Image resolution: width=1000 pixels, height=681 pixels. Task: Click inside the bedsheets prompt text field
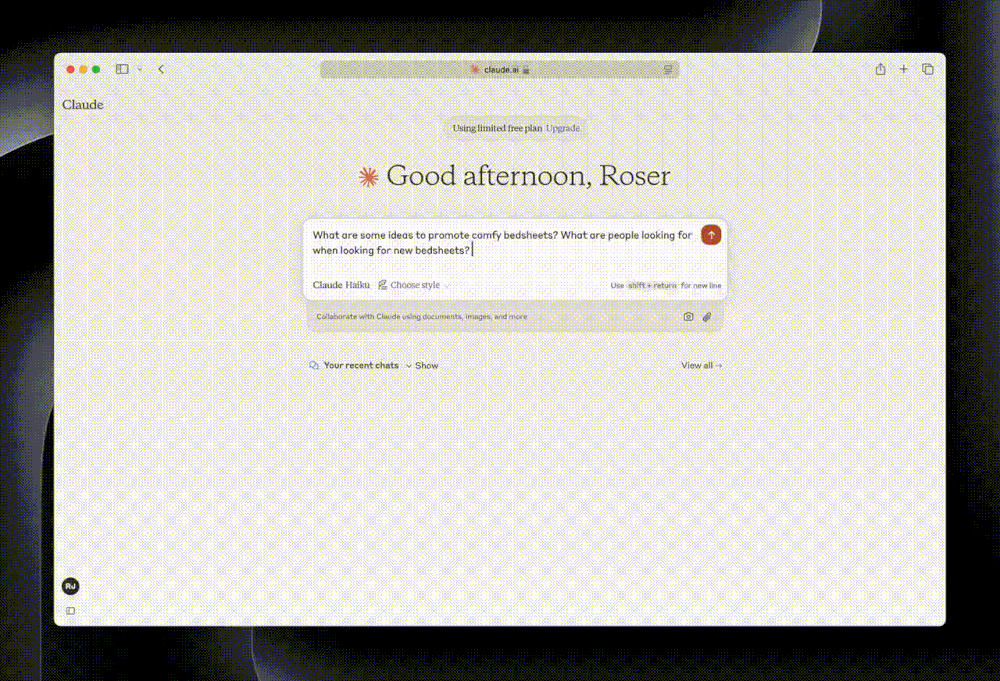click(503, 243)
